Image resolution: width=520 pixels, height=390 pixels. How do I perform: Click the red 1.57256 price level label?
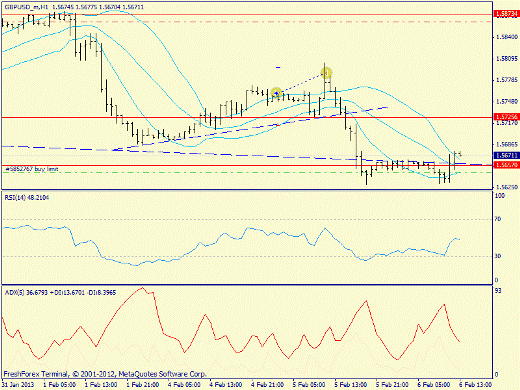coord(507,117)
